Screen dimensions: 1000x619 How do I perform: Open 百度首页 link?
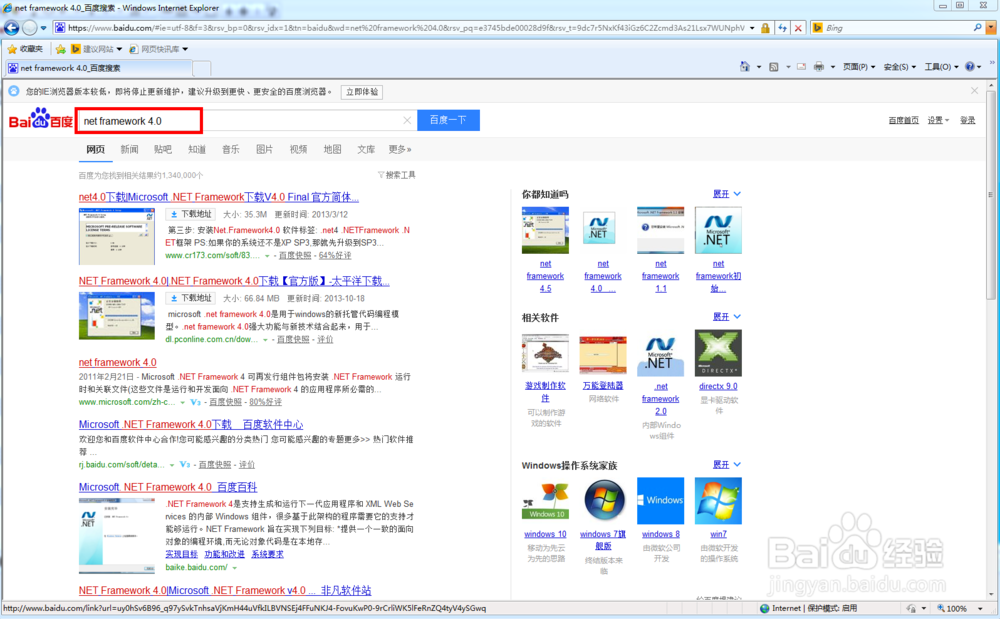point(903,120)
